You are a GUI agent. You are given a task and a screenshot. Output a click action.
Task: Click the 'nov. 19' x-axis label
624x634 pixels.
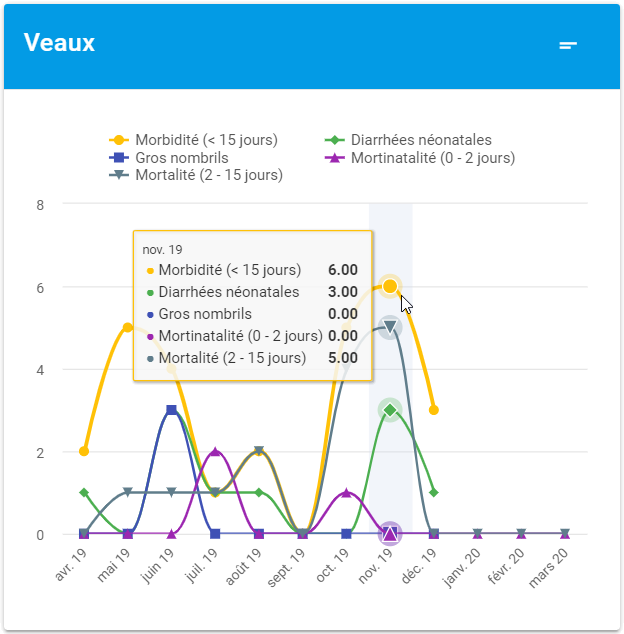click(376, 566)
